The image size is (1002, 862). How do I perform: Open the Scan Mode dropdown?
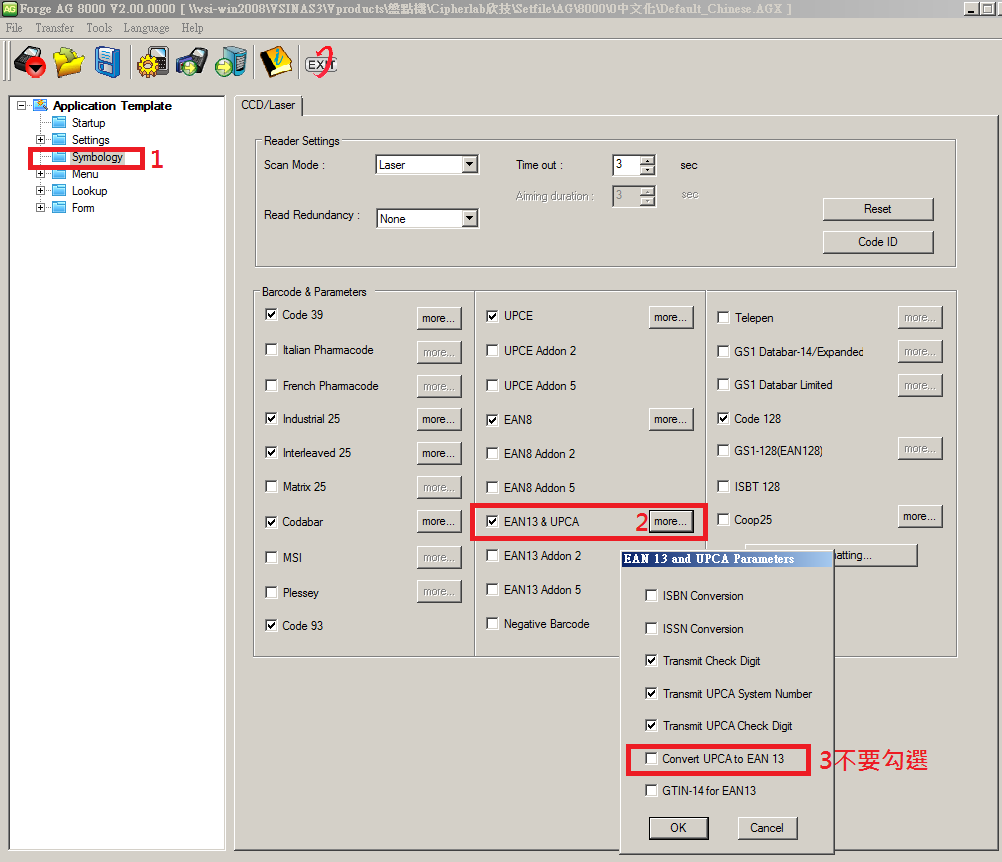470,164
